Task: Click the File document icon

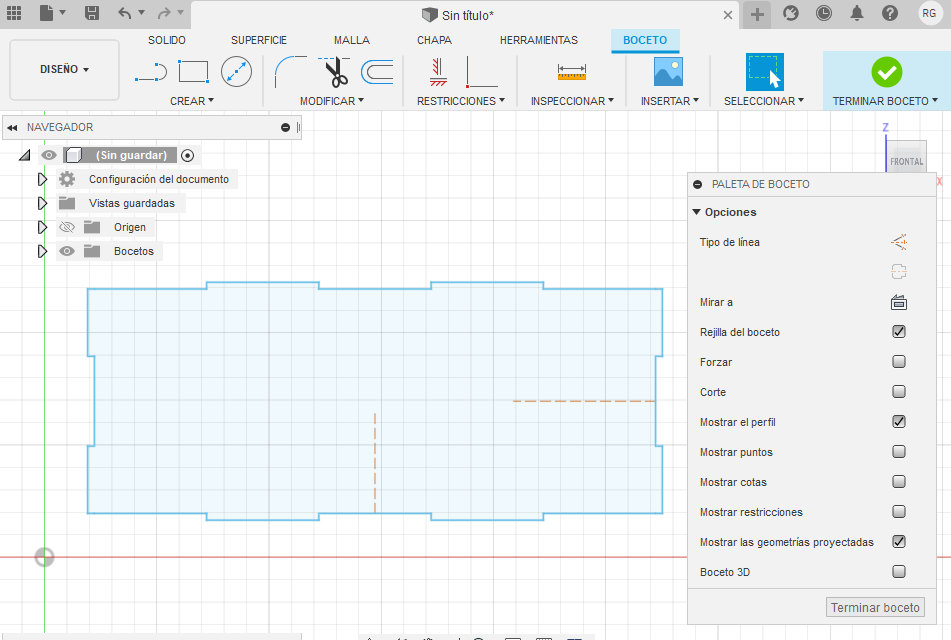Action: point(47,13)
